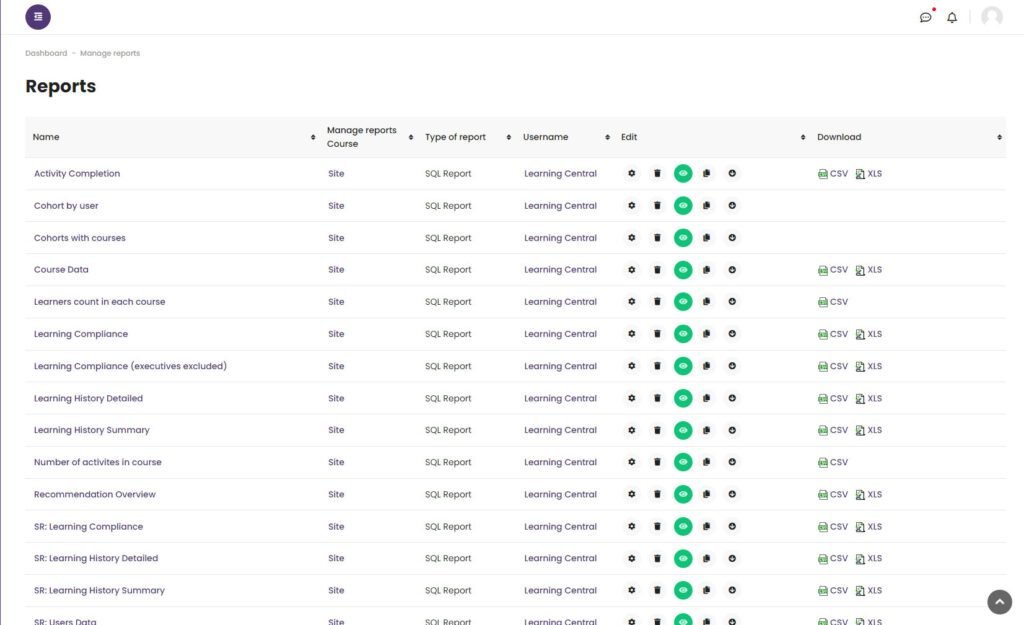Delete the Cohort by user report
Image resolution: width=1024 pixels, height=625 pixels.
[x=657, y=206]
